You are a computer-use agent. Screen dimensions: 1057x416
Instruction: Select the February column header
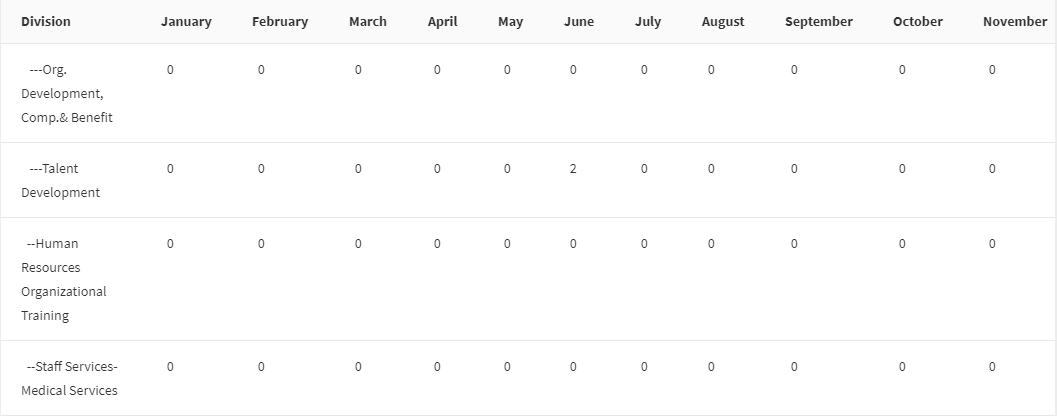click(280, 22)
